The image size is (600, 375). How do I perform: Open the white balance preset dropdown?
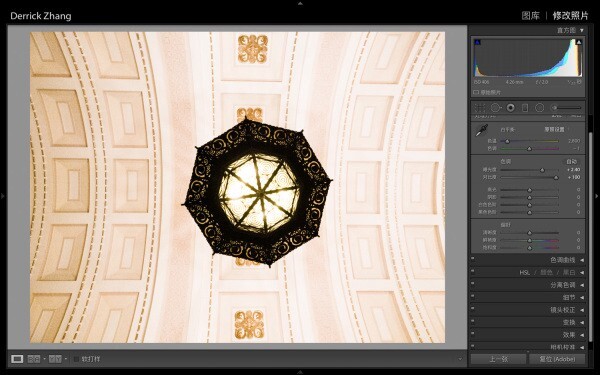pyautogui.click(x=555, y=130)
